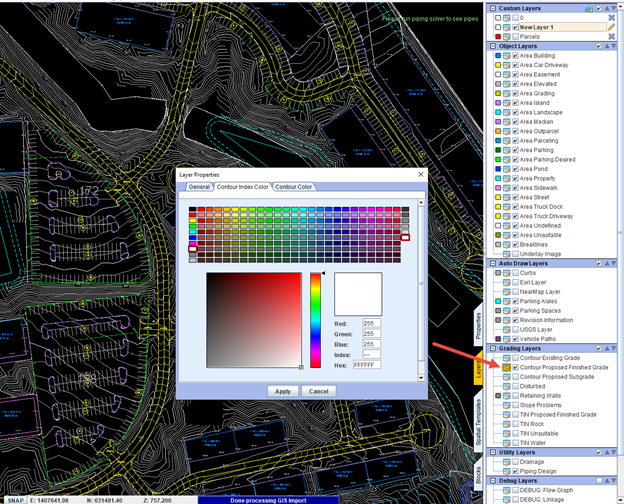Viewport: 624px width, 504px height.
Task: Toggle all Object Layers header checkbox
Action: click(599, 46)
